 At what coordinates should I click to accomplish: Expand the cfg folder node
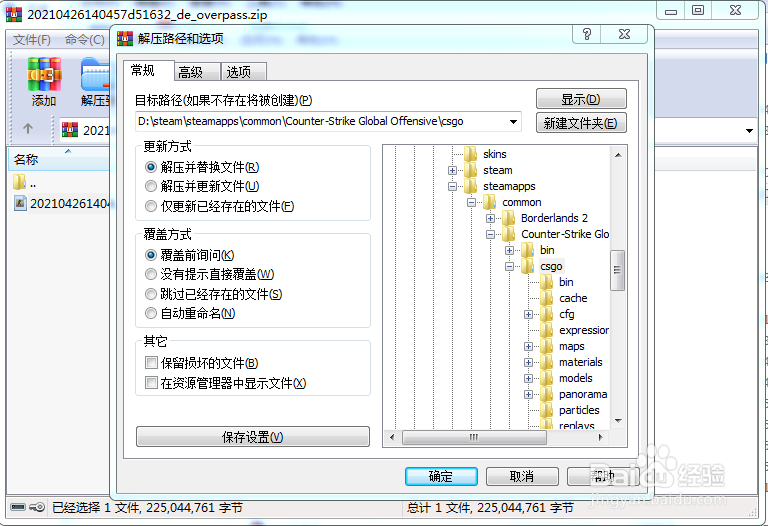click(x=528, y=314)
